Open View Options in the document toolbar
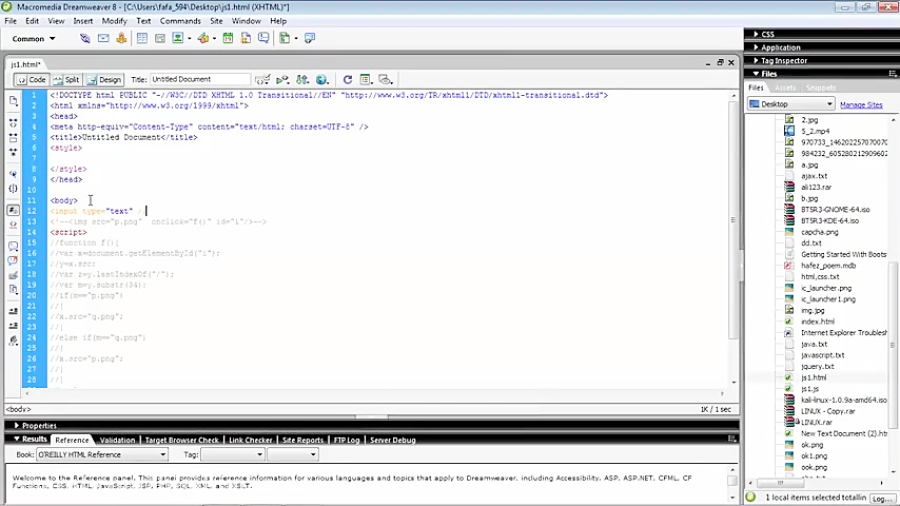 365,80
